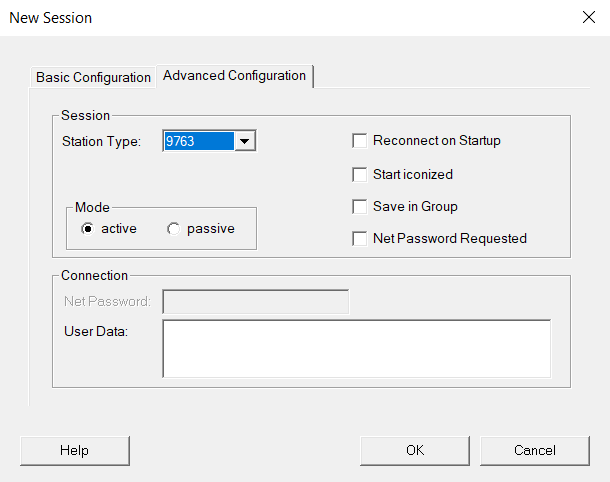610x482 pixels.
Task: Enable Net Password Requested checkbox
Action: (x=359, y=238)
